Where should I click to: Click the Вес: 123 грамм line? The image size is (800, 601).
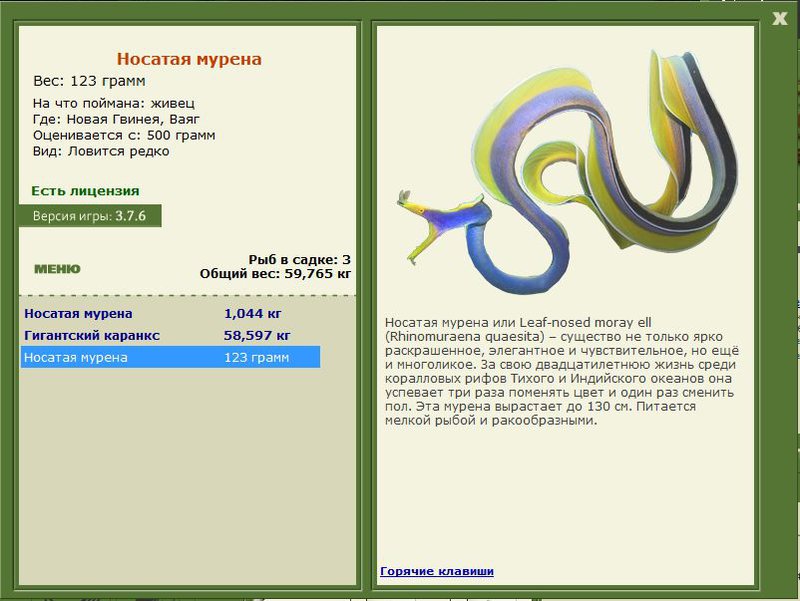tap(89, 81)
